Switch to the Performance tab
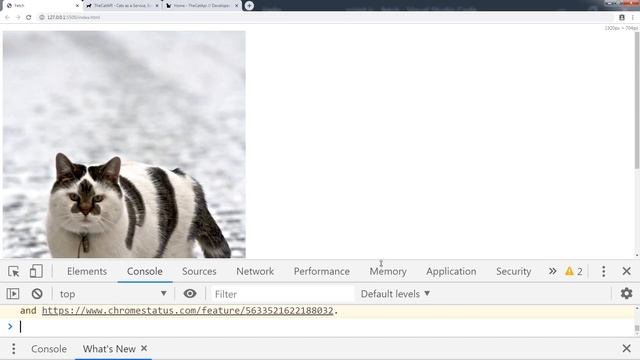Viewport: 640px width, 360px height. click(x=322, y=271)
